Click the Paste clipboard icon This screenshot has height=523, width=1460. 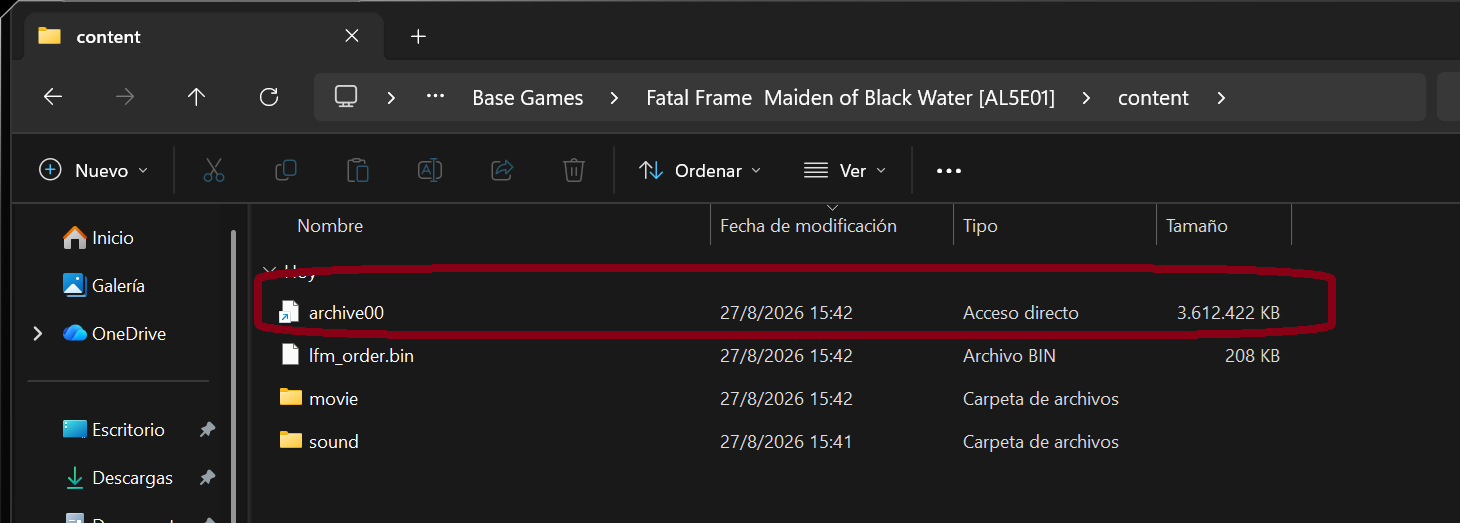[357, 170]
